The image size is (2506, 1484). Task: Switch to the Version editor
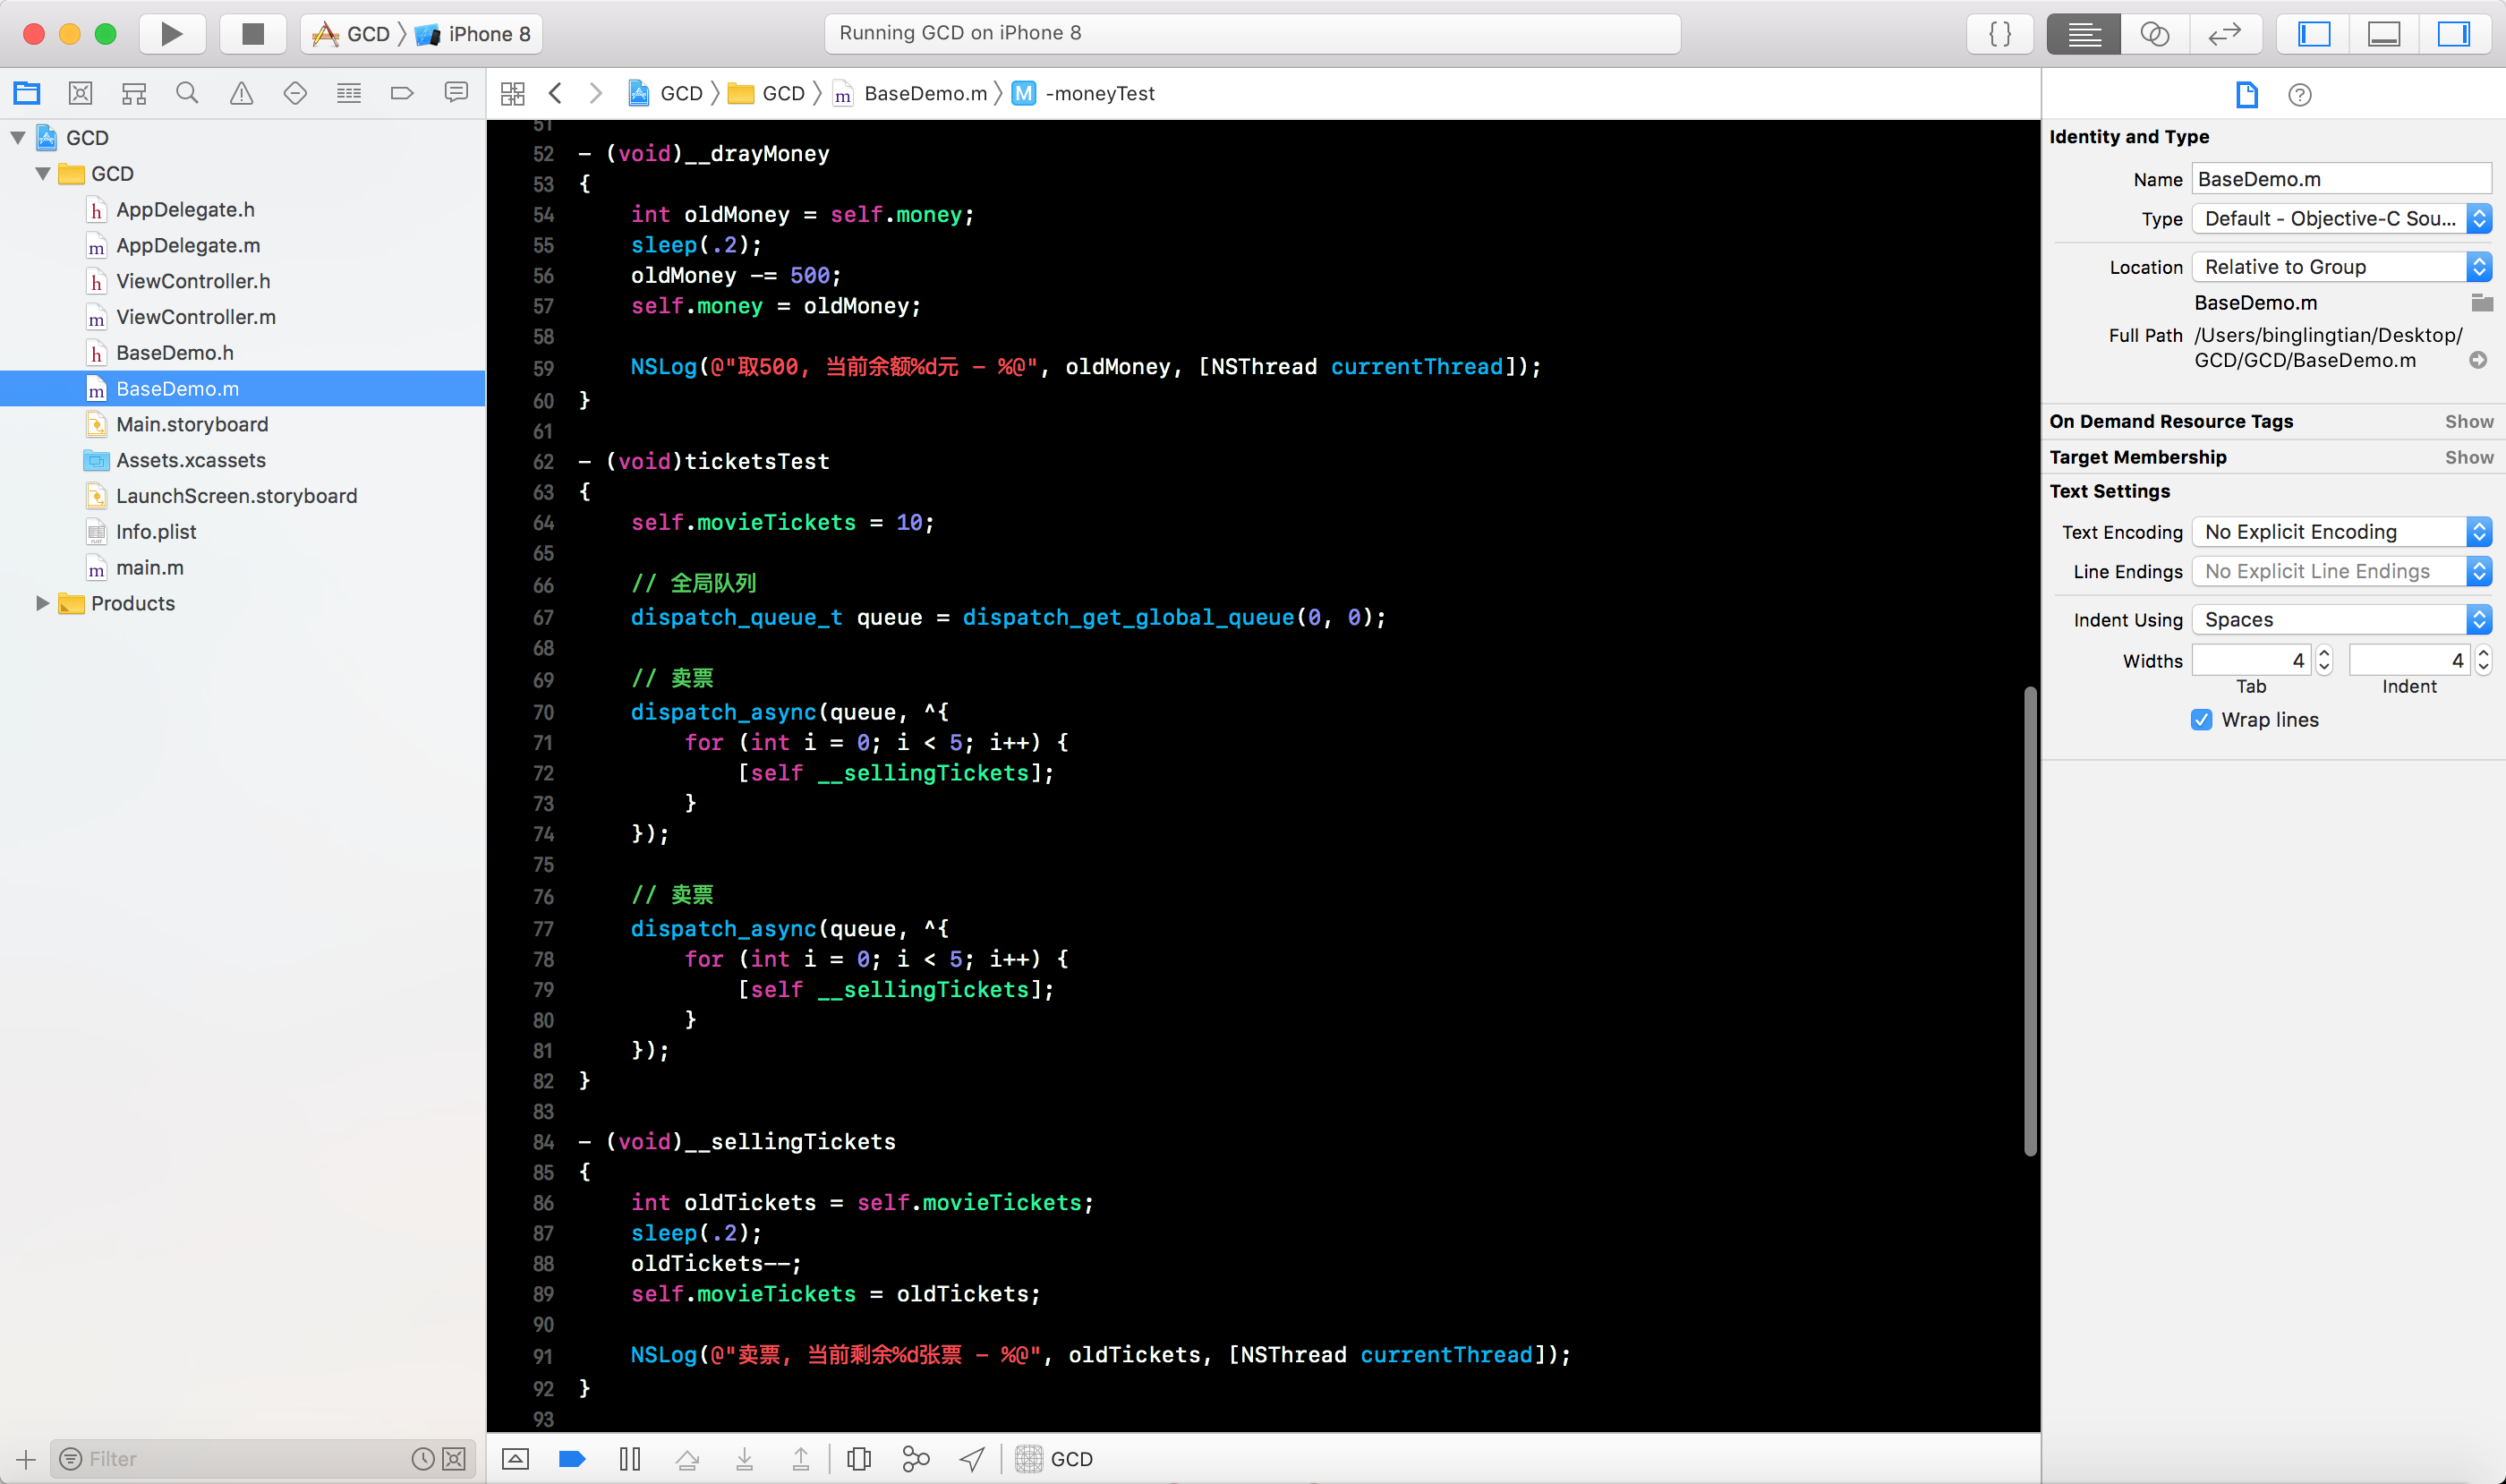pyautogui.click(x=2225, y=34)
